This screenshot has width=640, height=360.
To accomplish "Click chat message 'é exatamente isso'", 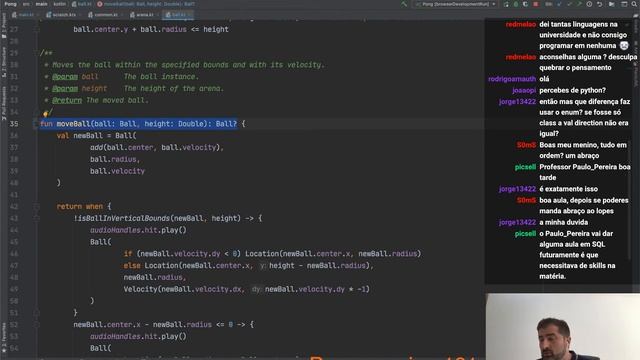I will click(x=568, y=189).
